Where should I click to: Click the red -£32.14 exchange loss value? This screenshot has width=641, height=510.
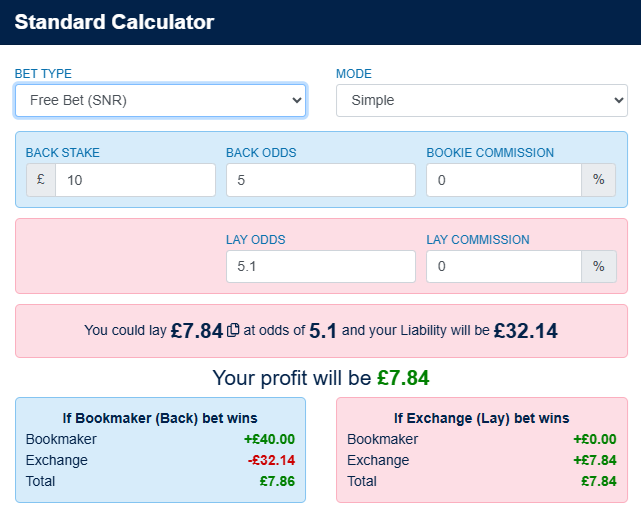271,460
